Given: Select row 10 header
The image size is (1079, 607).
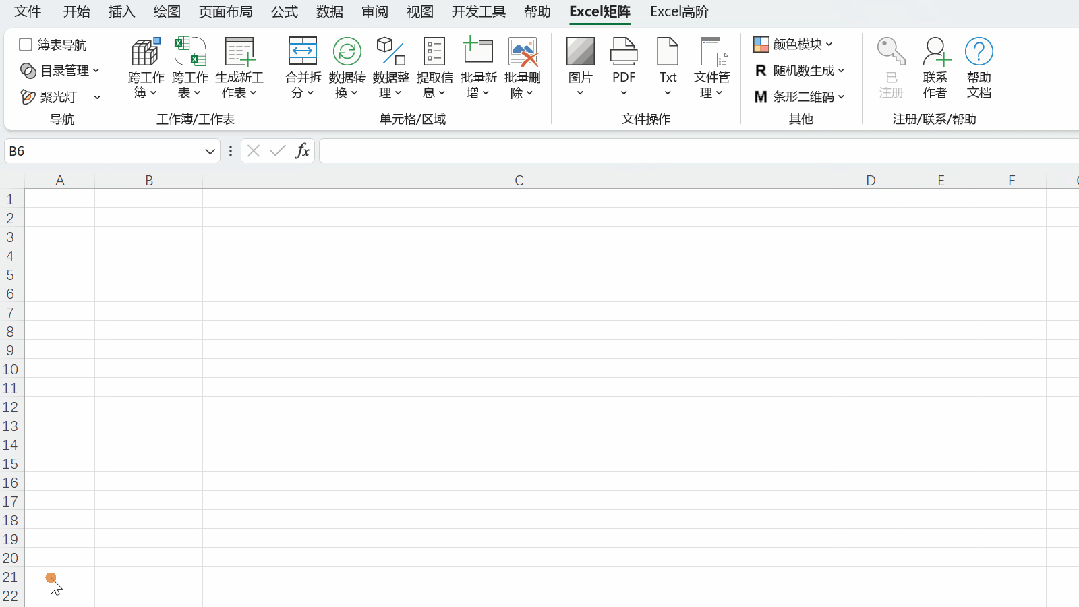Looking at the screenshot, I should [x=10, y=369].
